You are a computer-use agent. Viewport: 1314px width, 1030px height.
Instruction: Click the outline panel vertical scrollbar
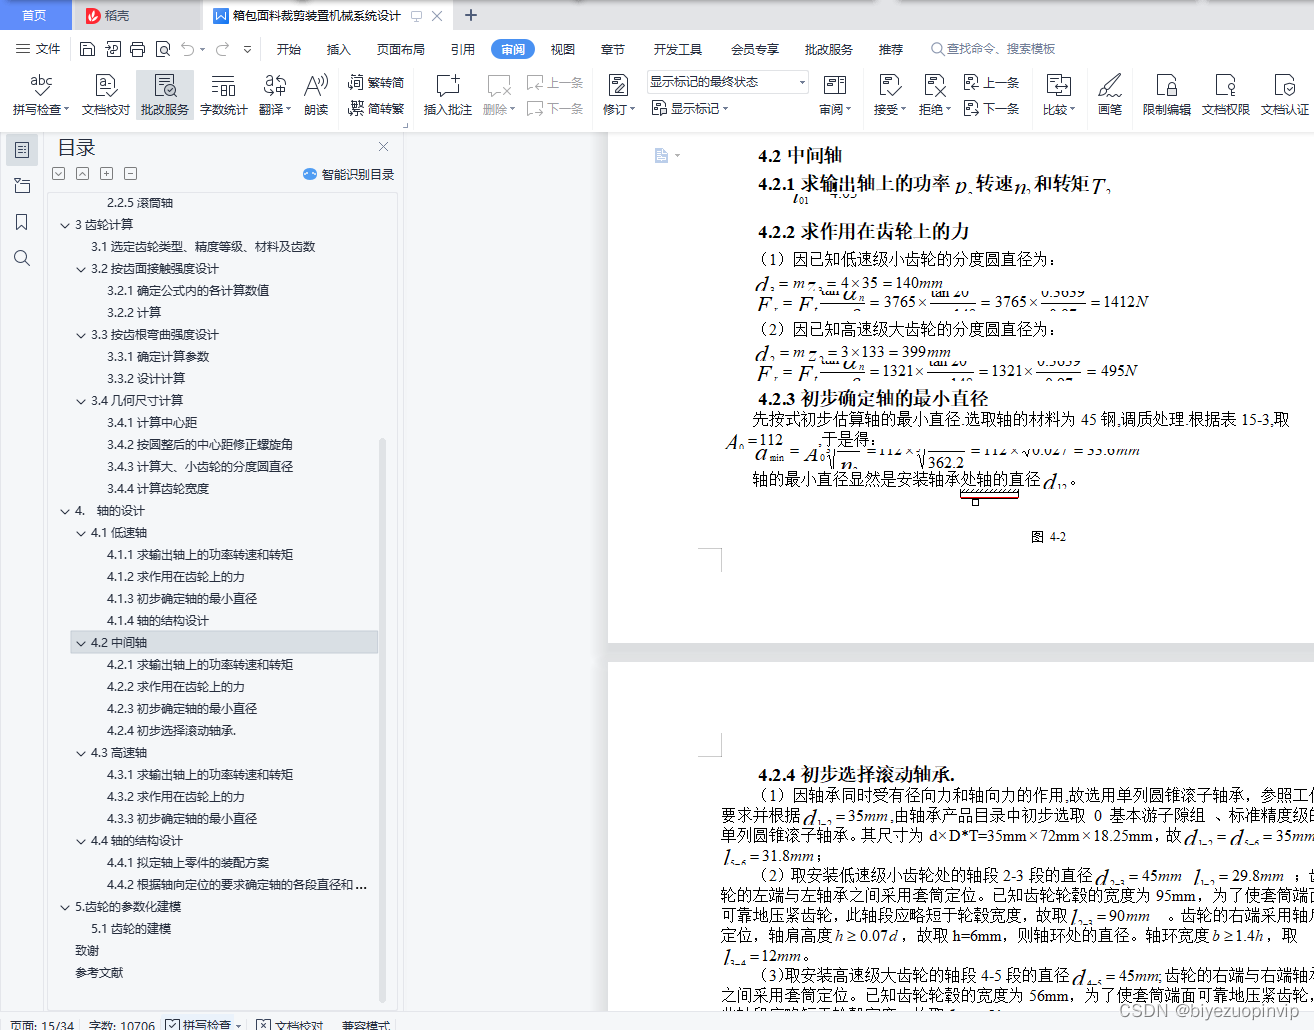(x=382, y=718)
